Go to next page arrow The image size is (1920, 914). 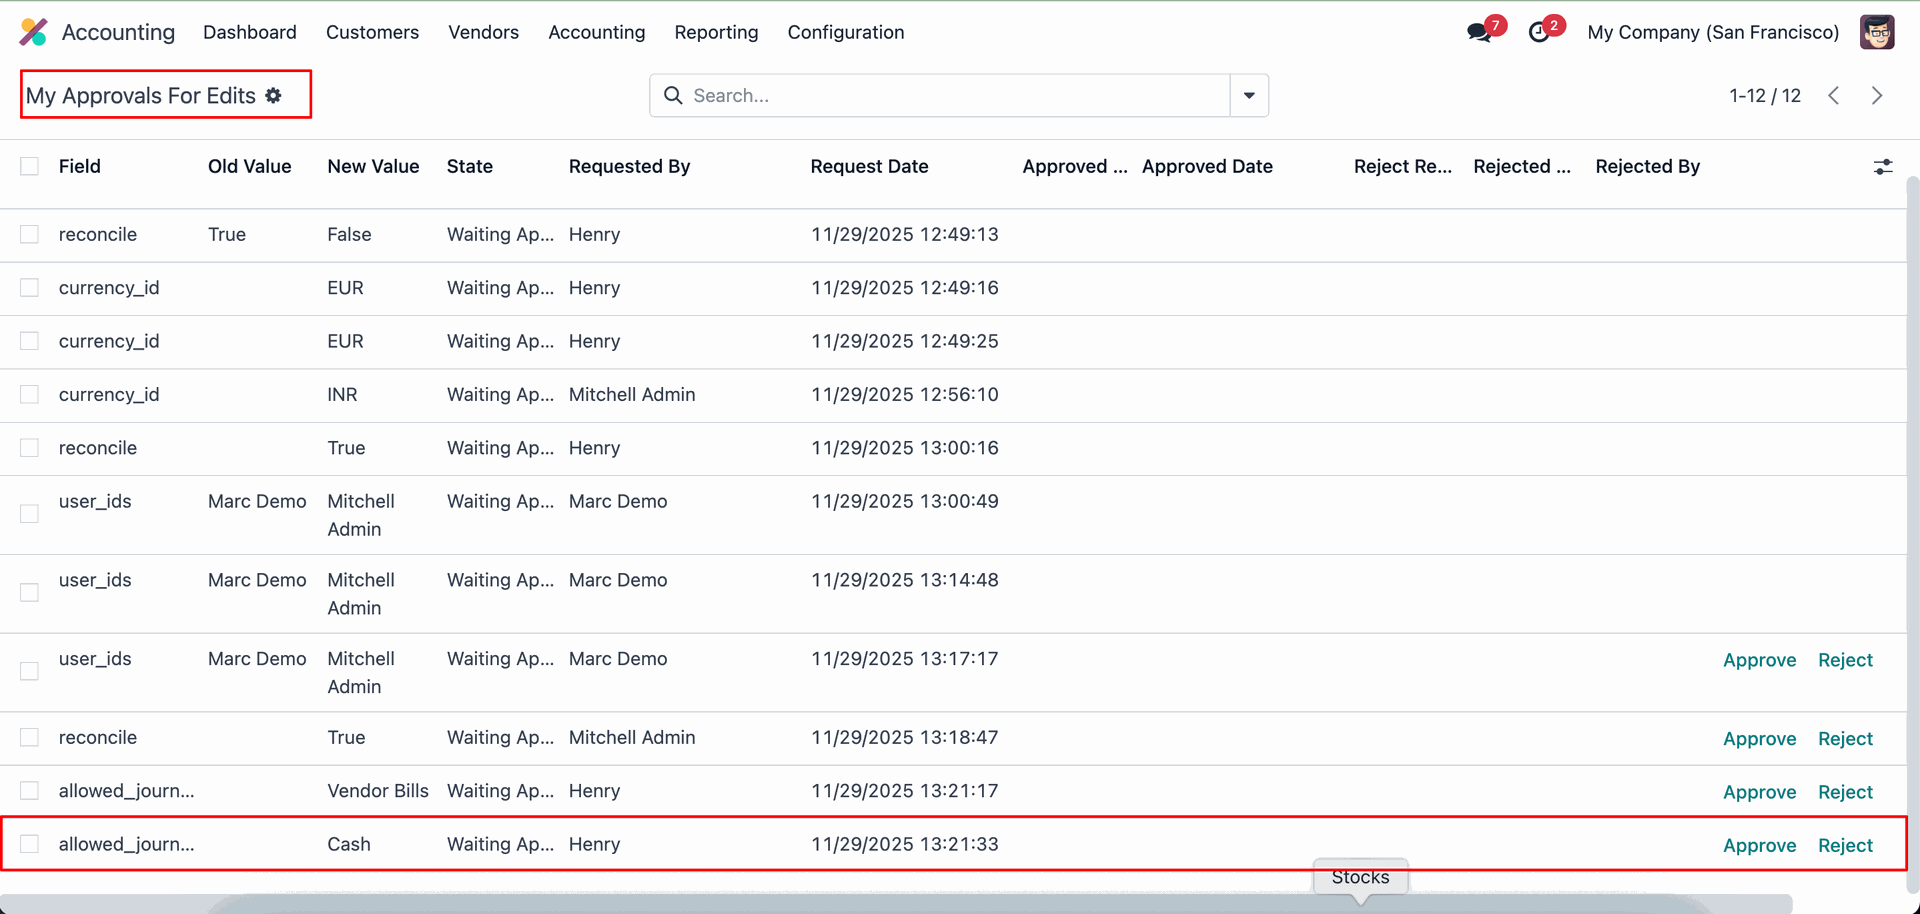[1877, 95]
